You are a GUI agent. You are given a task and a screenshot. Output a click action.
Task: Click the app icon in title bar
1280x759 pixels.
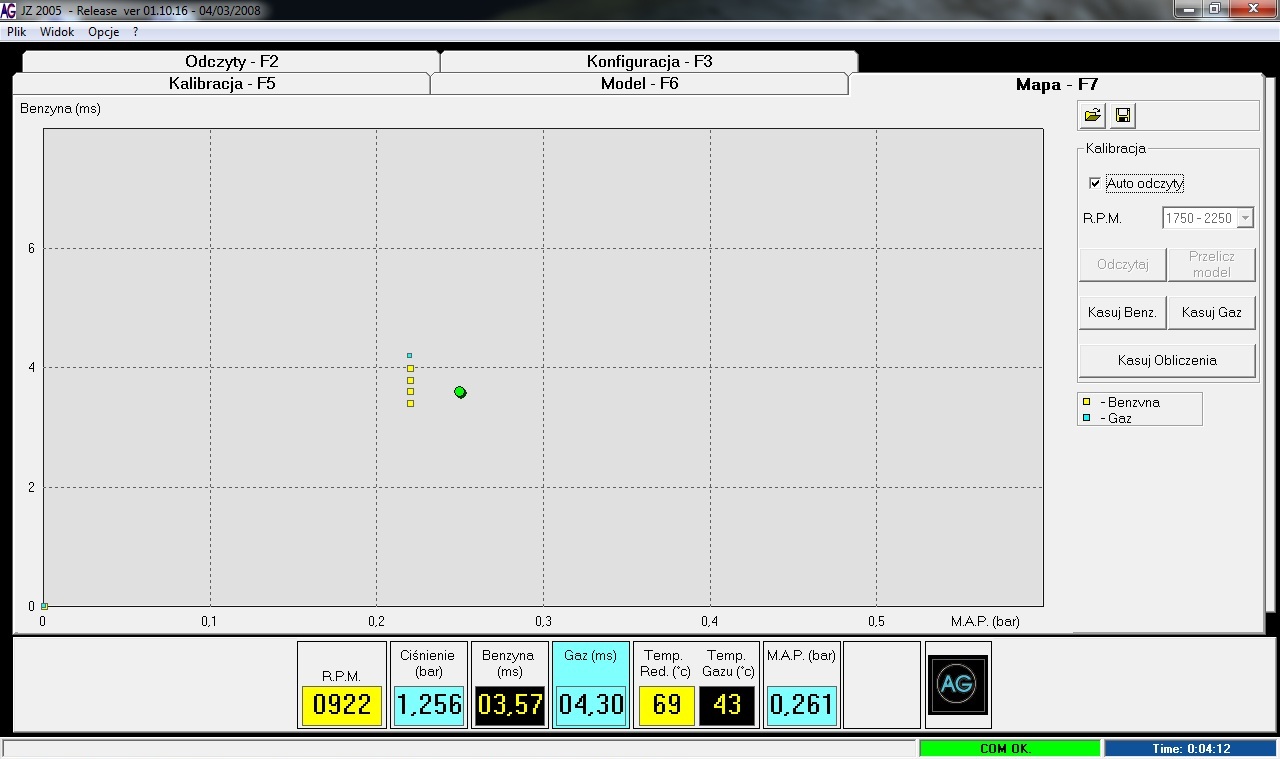pyautogui.click(x=8, y=10)
